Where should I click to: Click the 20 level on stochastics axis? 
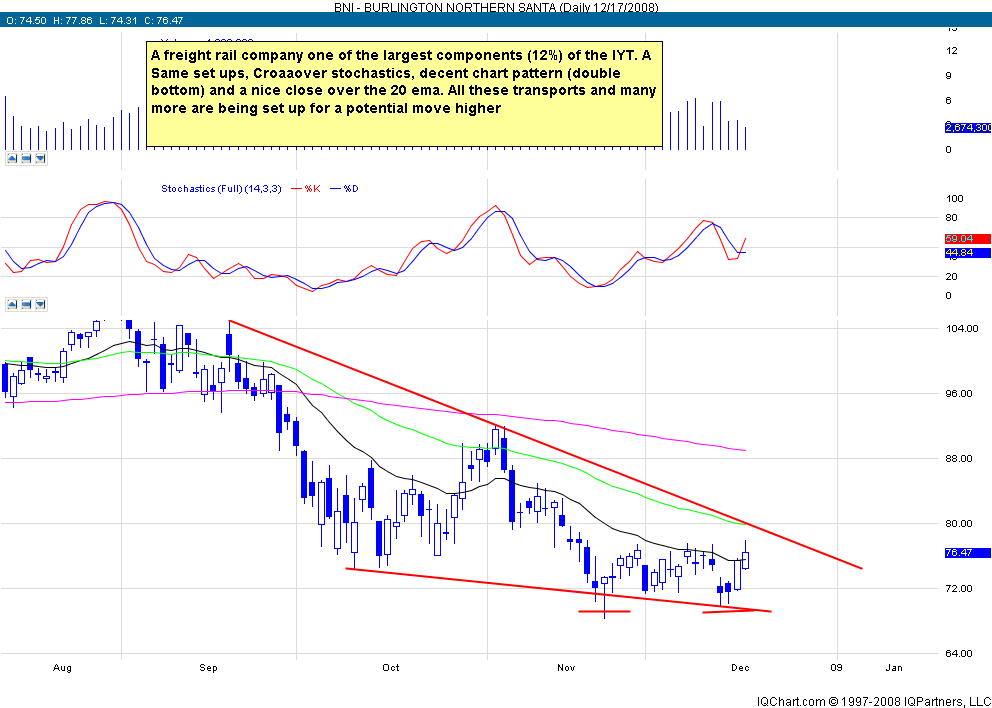click(951, 276)
